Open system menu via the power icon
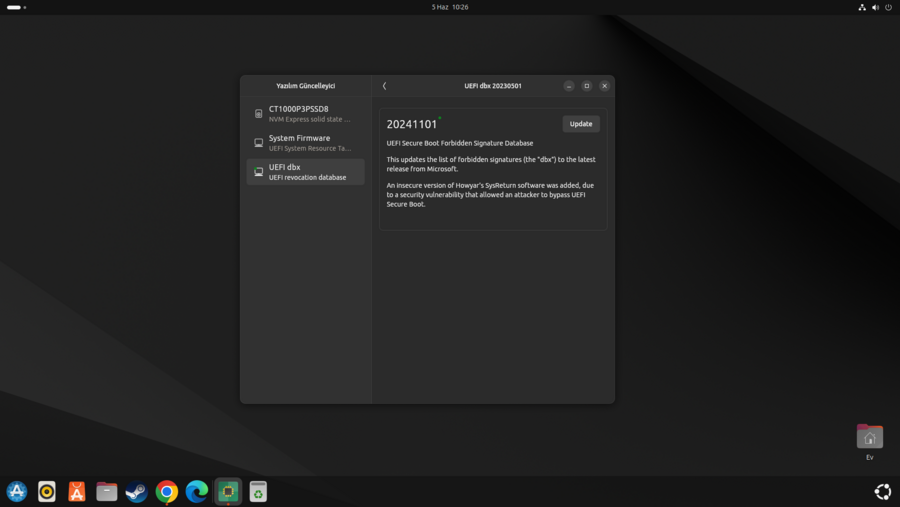The width and height of the screenshot is (900, 507). point(888,7)
